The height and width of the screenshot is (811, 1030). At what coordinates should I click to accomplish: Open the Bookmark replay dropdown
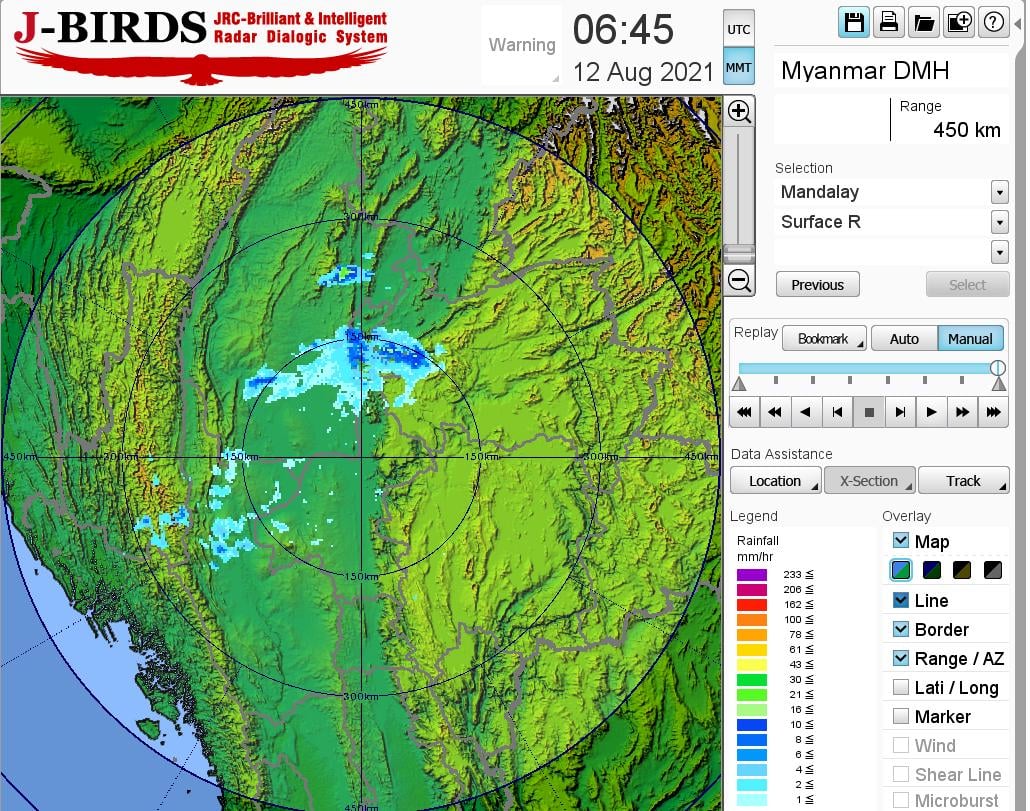(823, 339)
